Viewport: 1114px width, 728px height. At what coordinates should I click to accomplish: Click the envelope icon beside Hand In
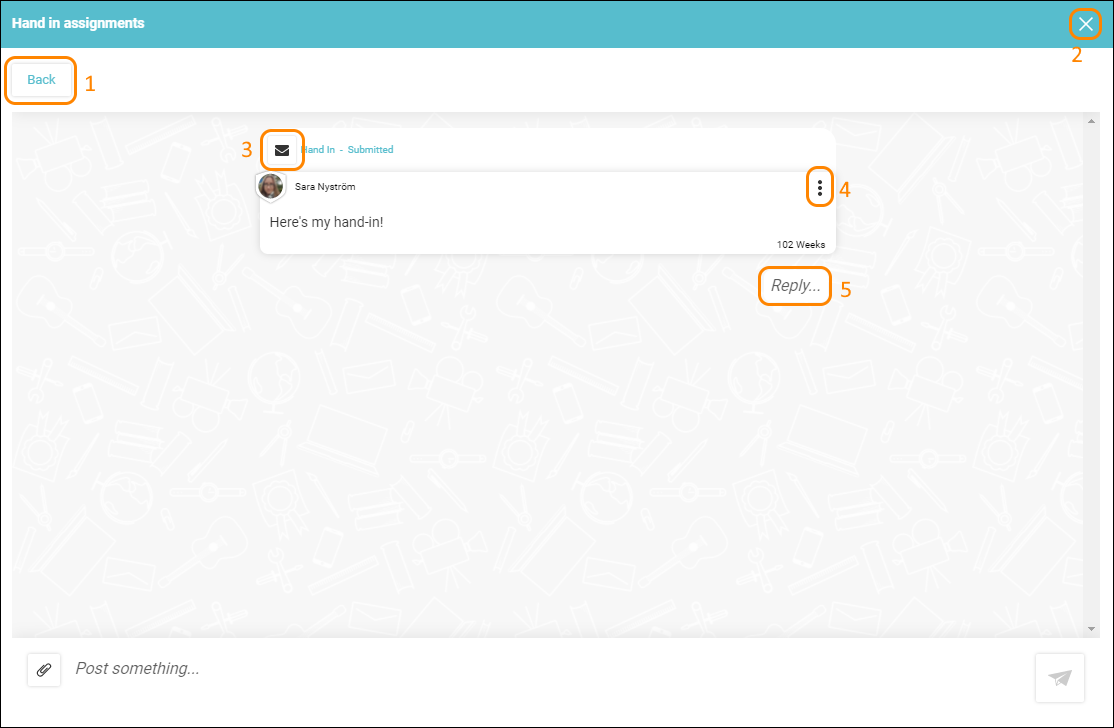pyautogui.click(x=282, y=150)
